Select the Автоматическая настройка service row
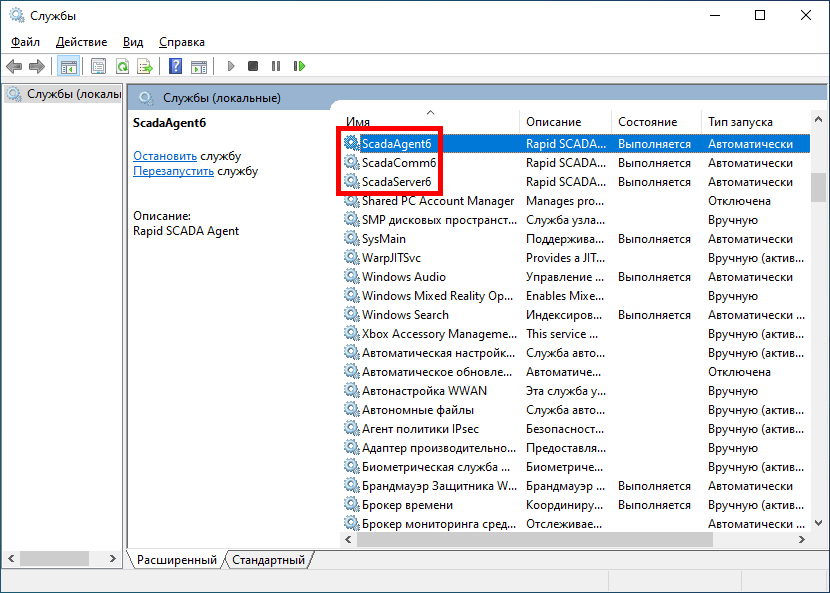The width and height of the screenshot is (830, 593). tap(576, 353)
